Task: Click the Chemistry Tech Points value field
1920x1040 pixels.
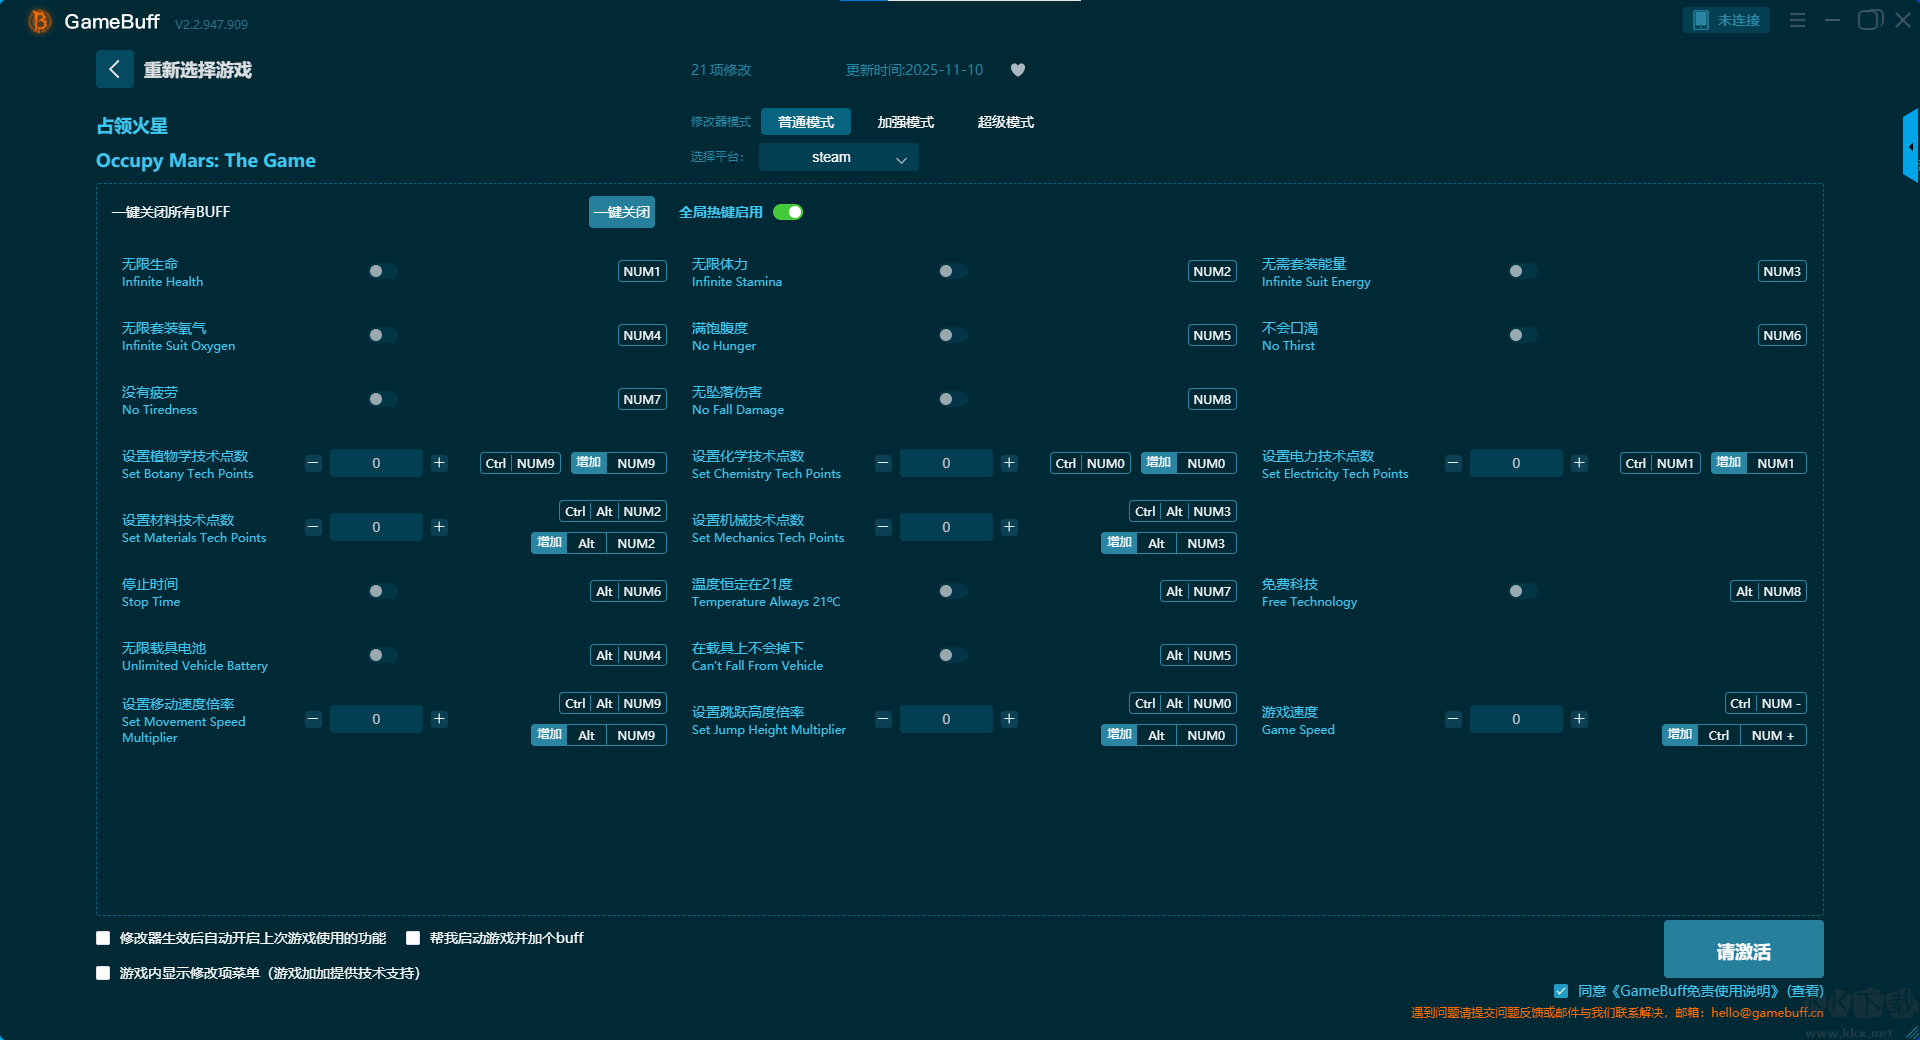Action: (946, 463)
